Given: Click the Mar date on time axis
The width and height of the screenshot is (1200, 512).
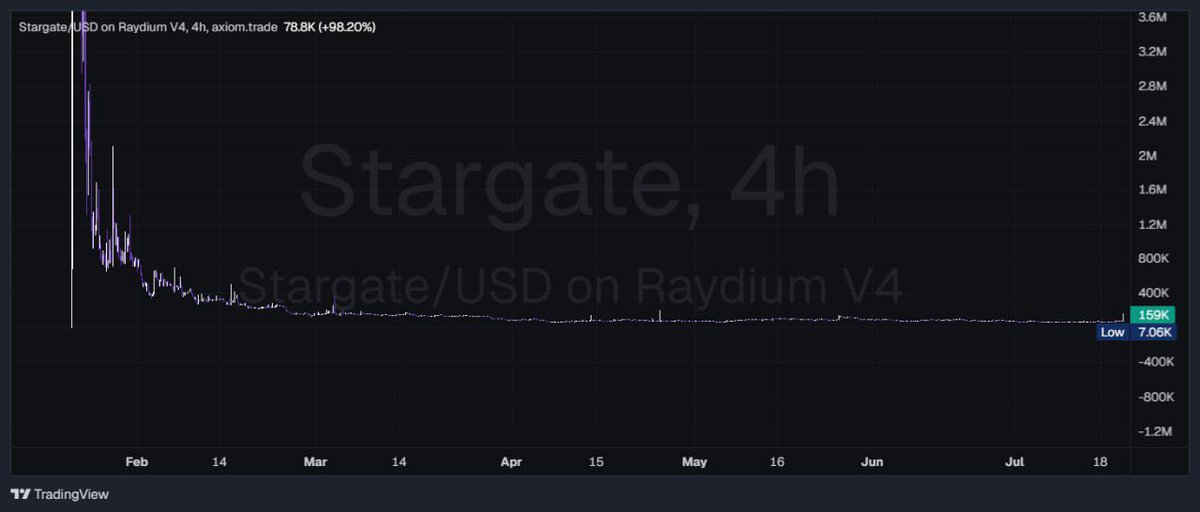Looking at the screenshot, I should pyautogui.click(x=316, y=462).
